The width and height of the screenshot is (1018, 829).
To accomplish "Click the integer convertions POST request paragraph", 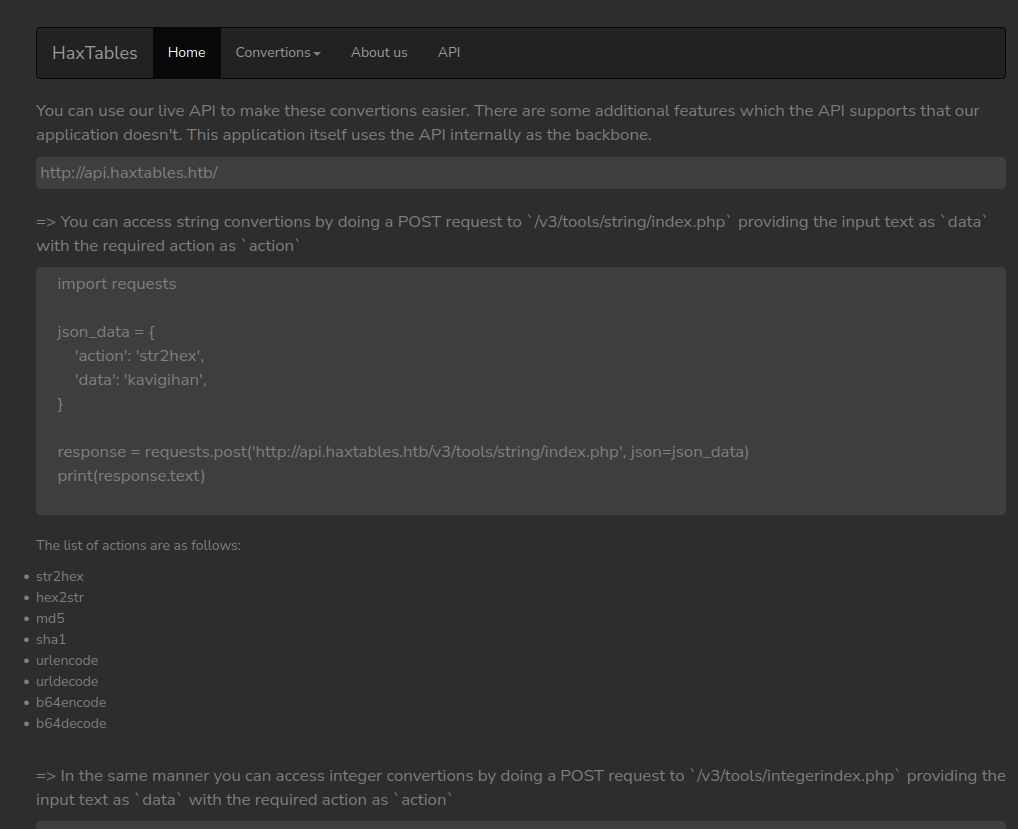I will [x=521, y=787].
